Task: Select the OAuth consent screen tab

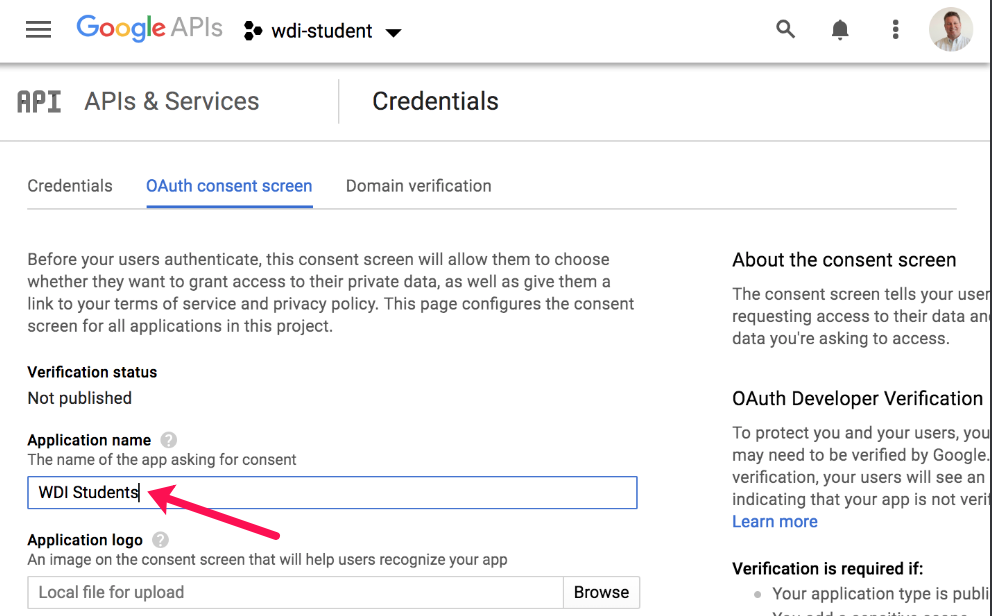Action: point(229,186)
